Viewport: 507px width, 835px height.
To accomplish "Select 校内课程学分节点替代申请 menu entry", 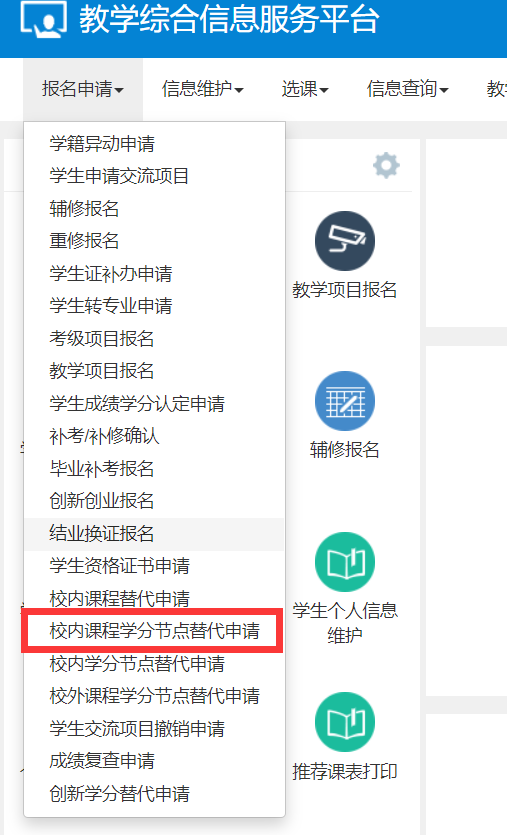I will (x=154, y=631).
